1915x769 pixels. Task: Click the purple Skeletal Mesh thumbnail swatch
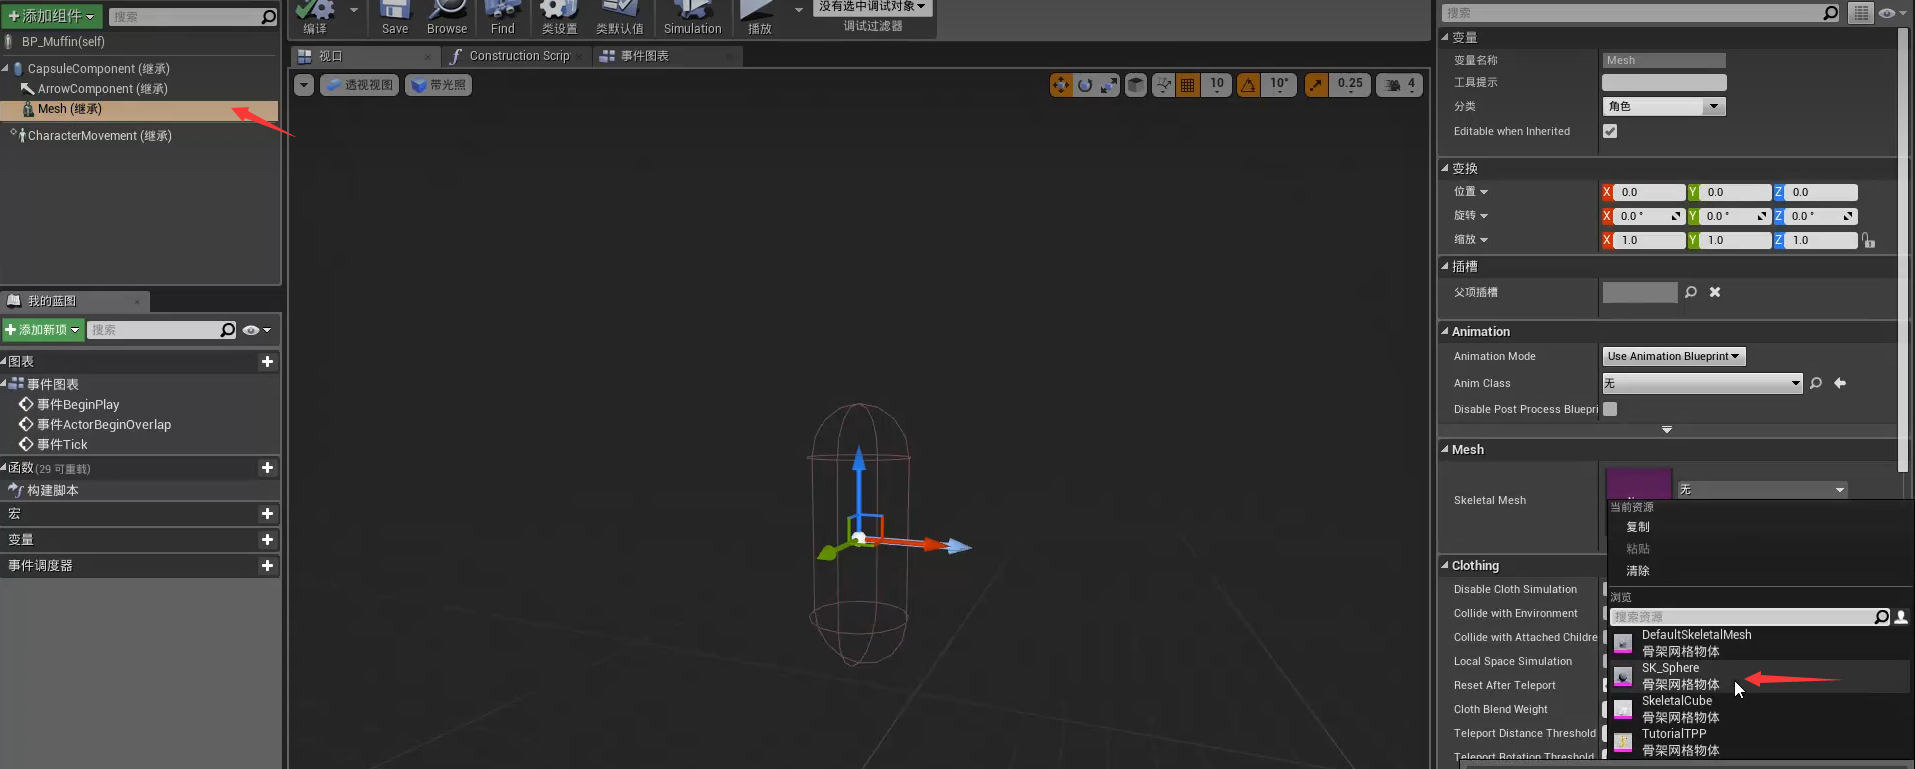(x=1637, y=483)
